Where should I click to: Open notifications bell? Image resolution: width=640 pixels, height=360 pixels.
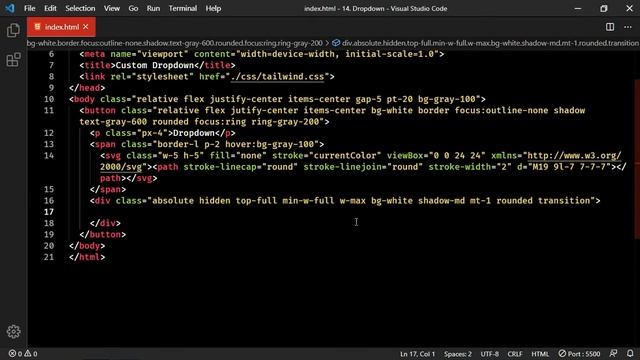click(630, 354)
